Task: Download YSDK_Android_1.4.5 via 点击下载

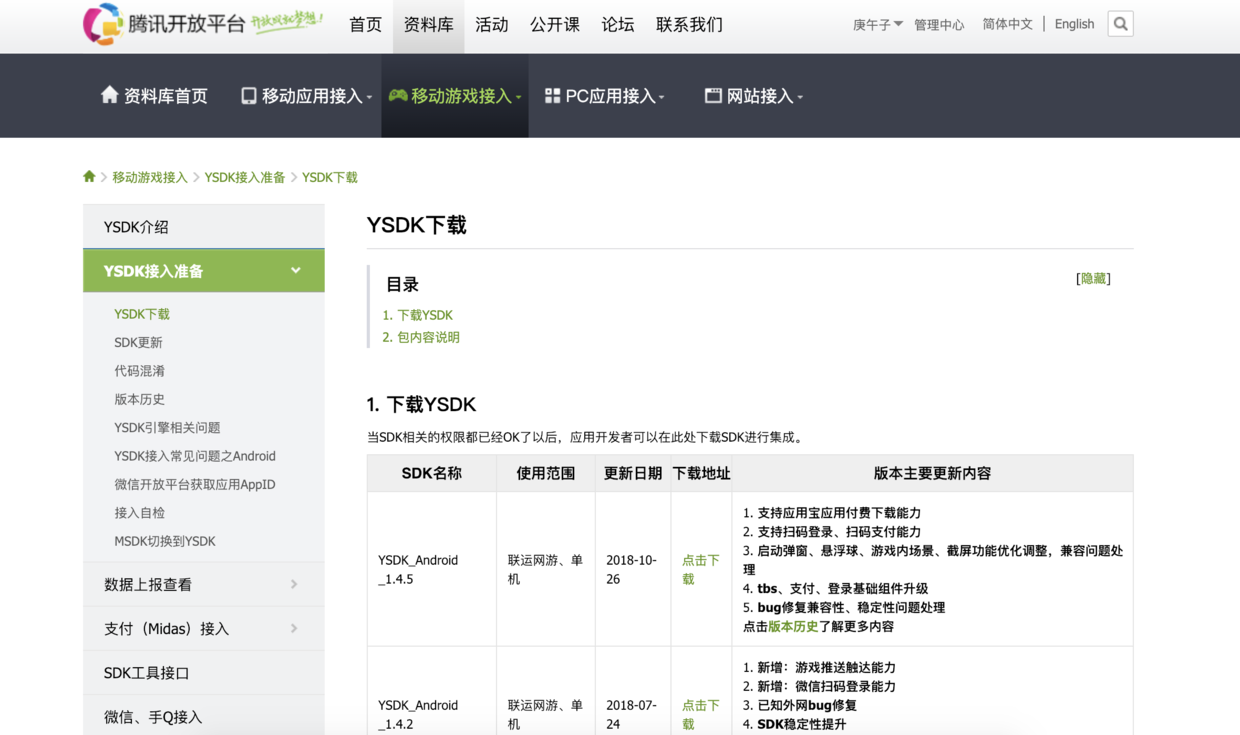Action: coord(700,569)
